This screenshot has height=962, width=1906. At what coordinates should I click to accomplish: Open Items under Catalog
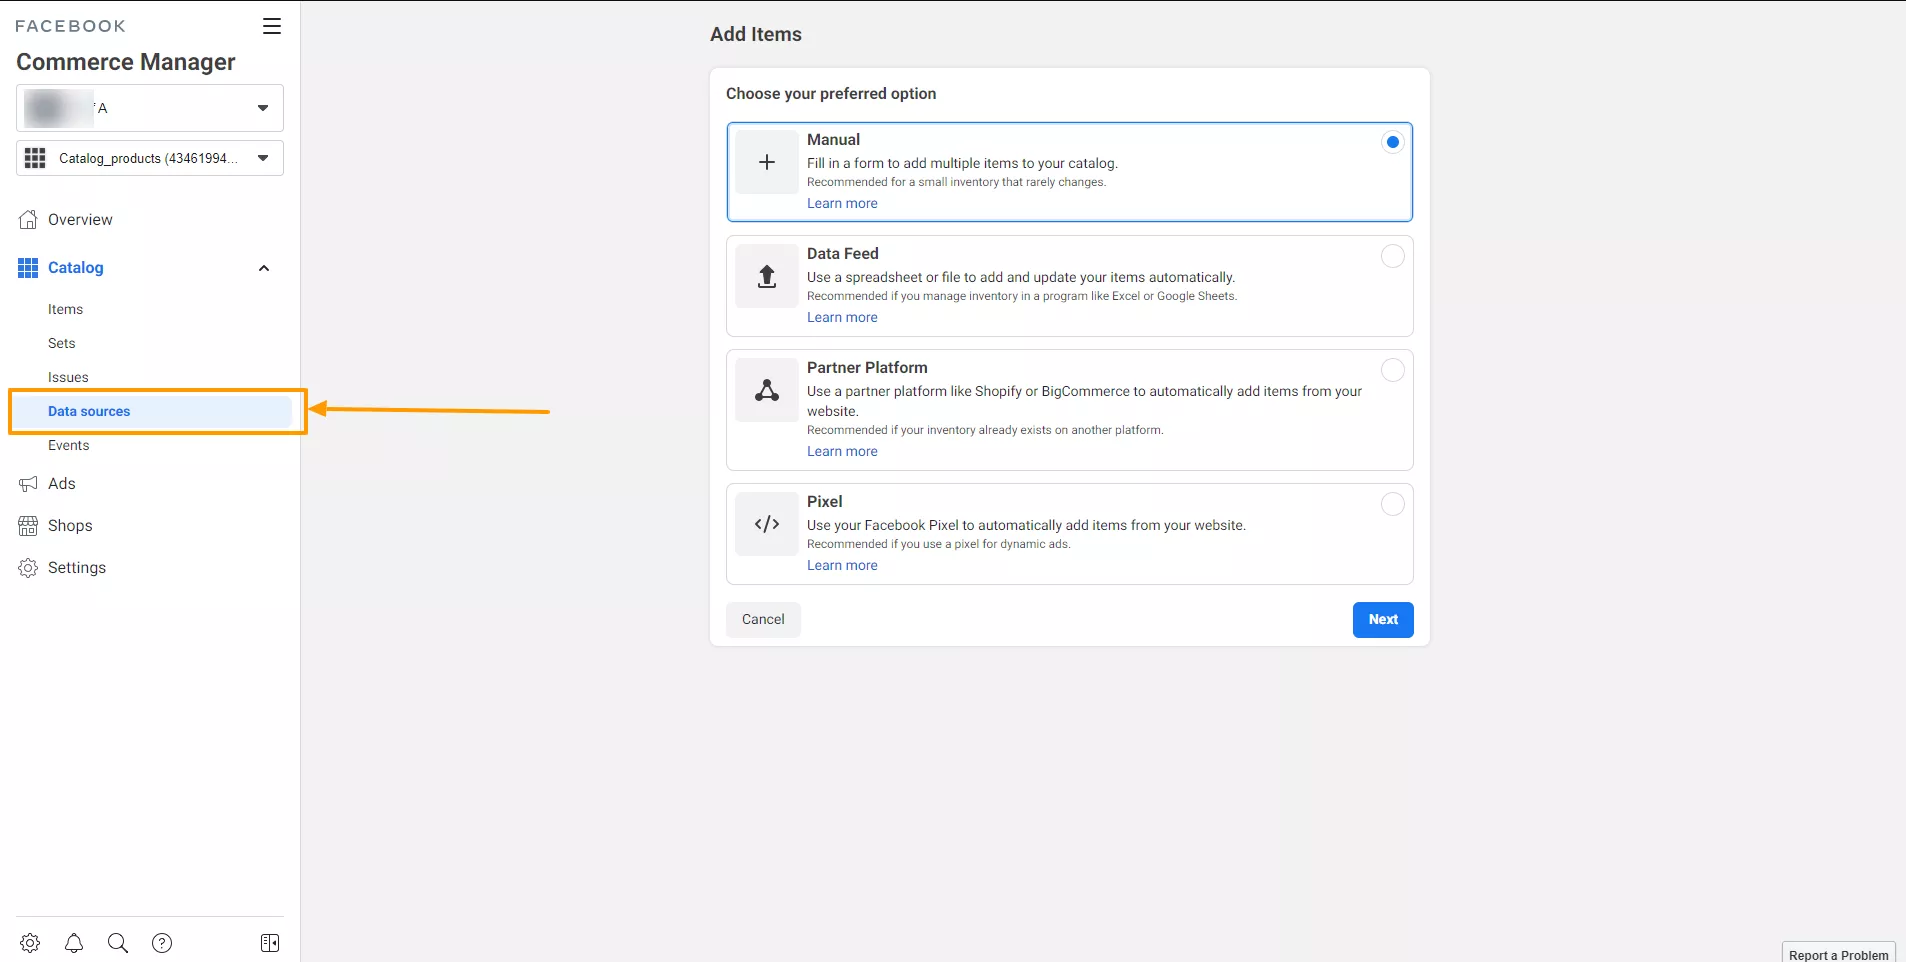65,310
